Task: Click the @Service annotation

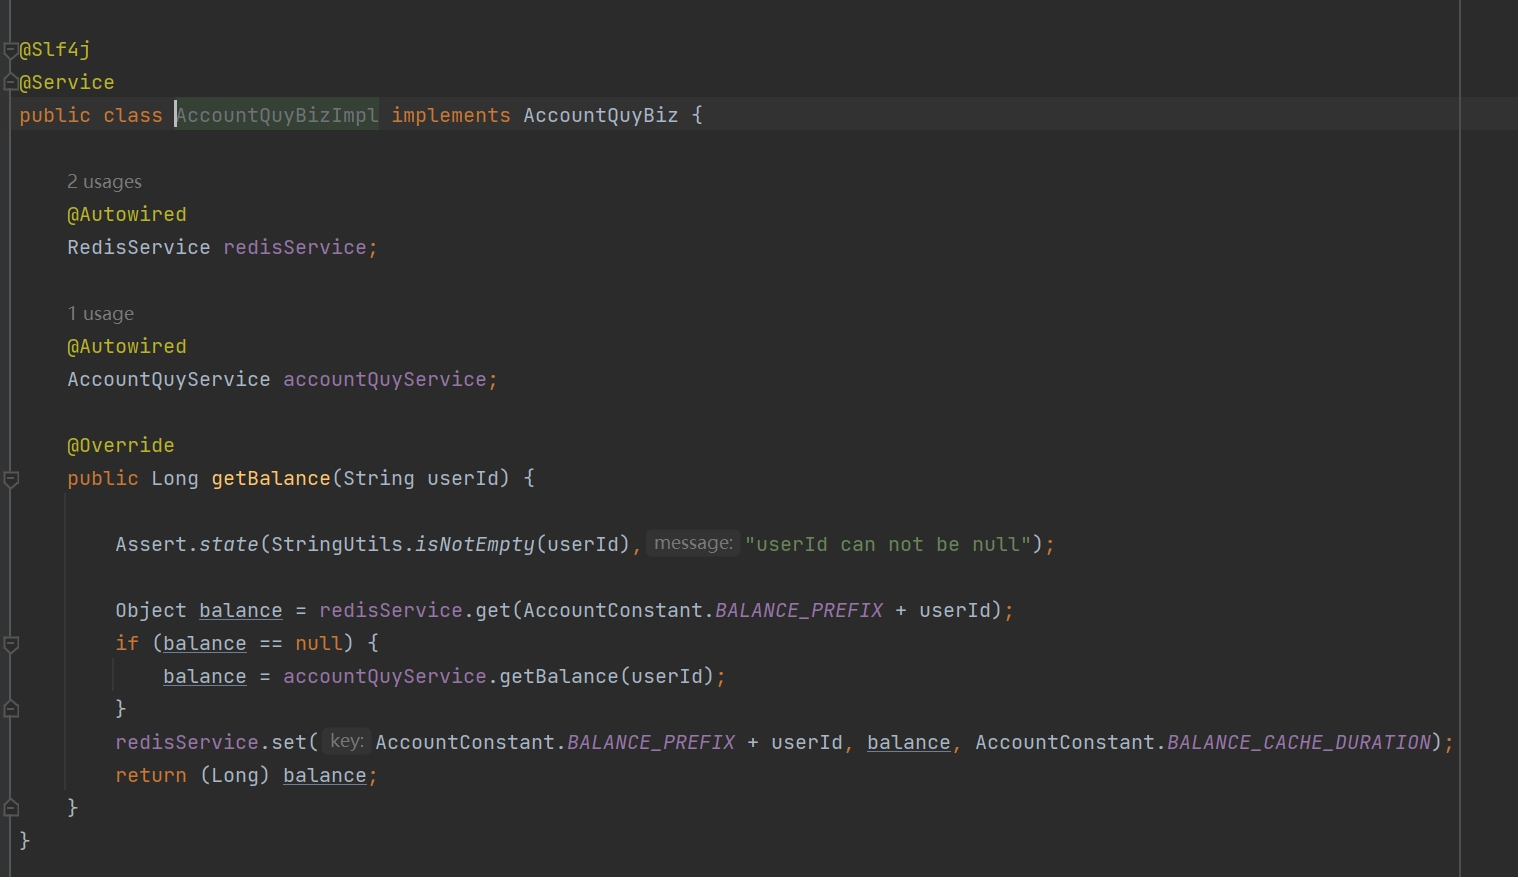Action: [x=67, y=83]
